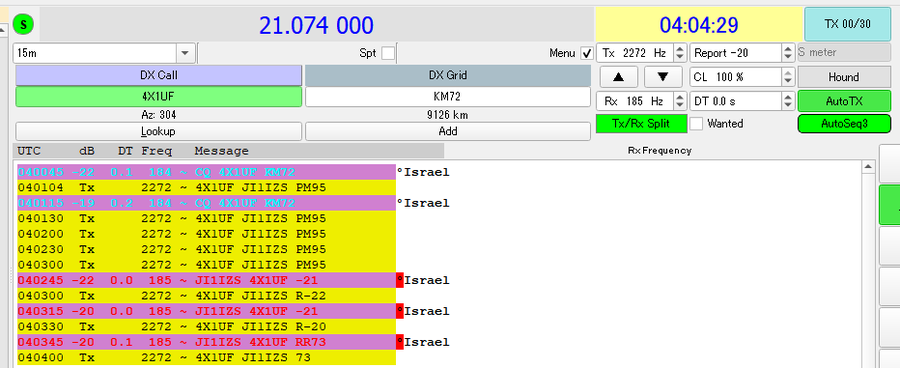Click the Lookup button

click(158, 131)
